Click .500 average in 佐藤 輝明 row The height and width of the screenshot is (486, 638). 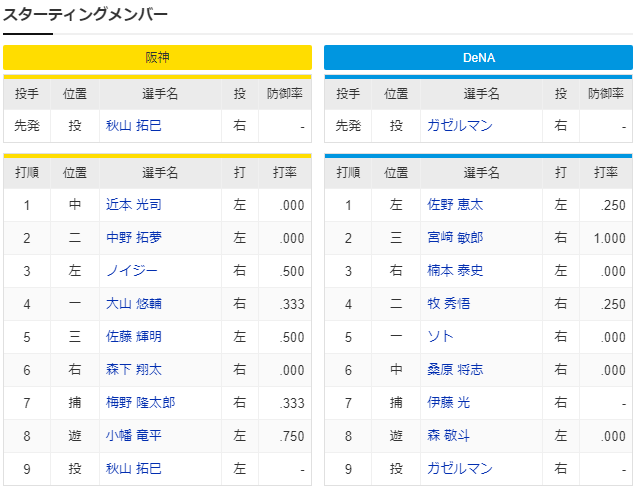click(x=292, y=337)
